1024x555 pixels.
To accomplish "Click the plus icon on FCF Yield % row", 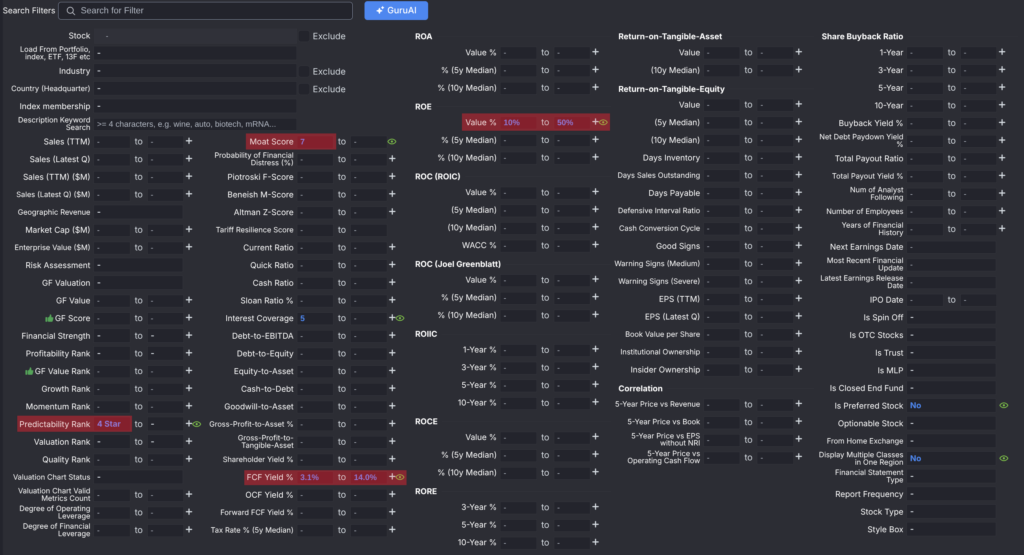I will point(393,477).
